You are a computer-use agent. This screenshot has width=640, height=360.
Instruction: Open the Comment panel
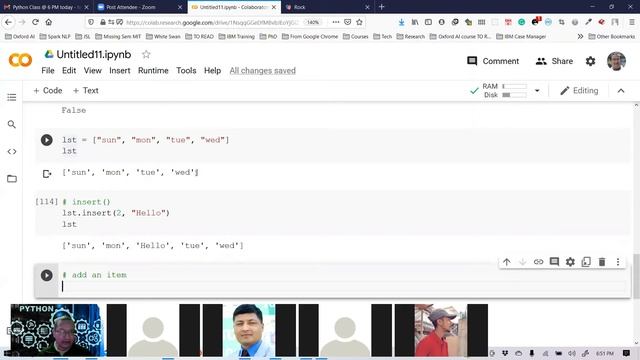click(x=493, y=61)
